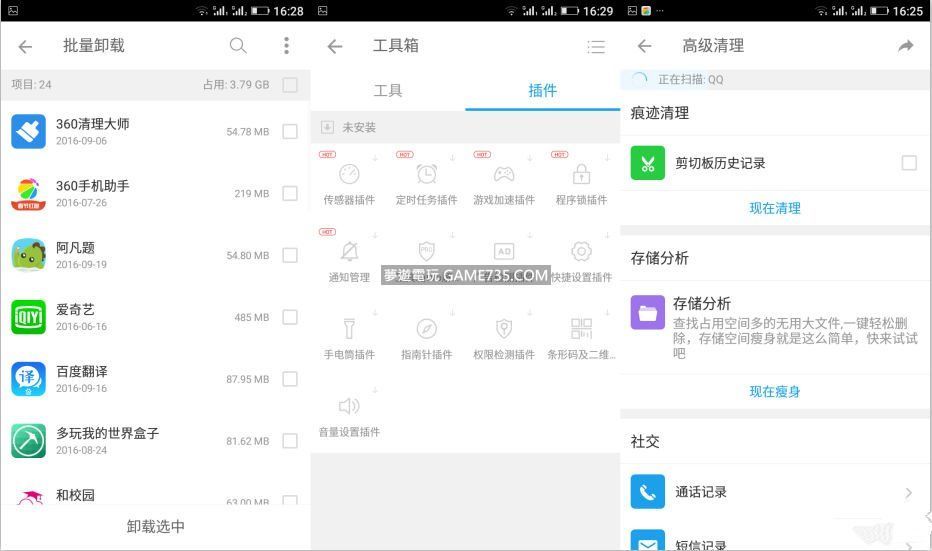The height and width of the screenshot is (551, 932).
Task: Switch to the 工具 tab
Action: (x=388, y=90)
